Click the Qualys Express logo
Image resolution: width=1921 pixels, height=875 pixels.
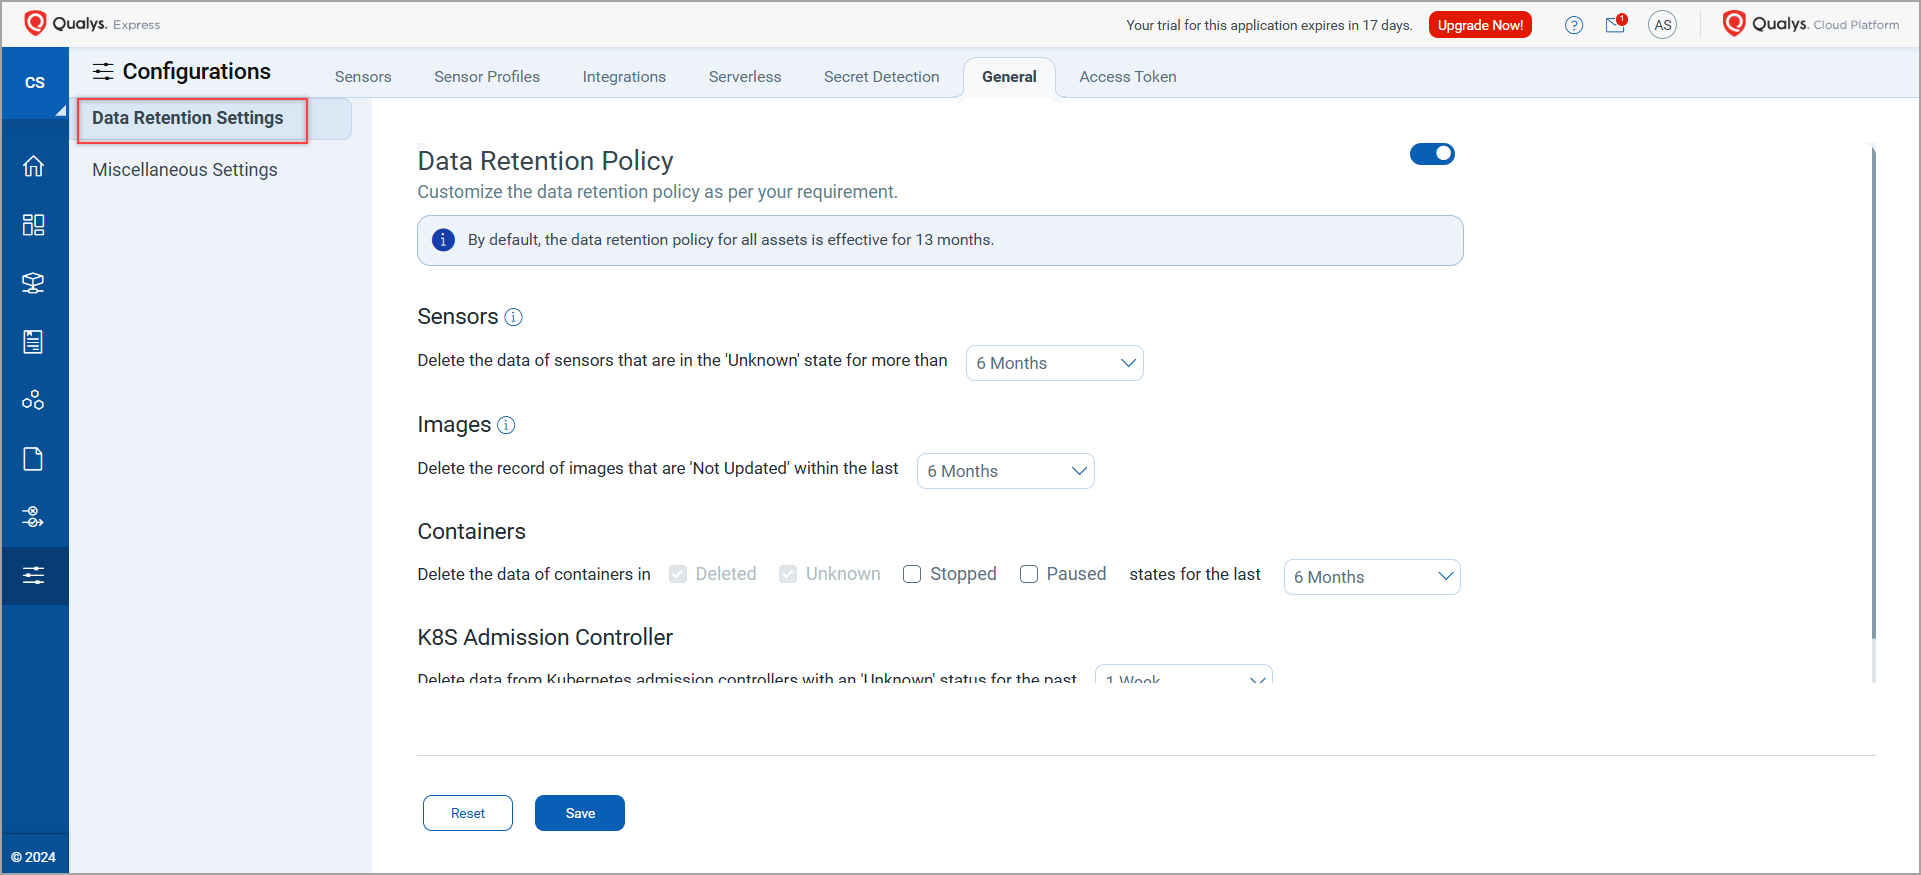(x=92, y=23)
